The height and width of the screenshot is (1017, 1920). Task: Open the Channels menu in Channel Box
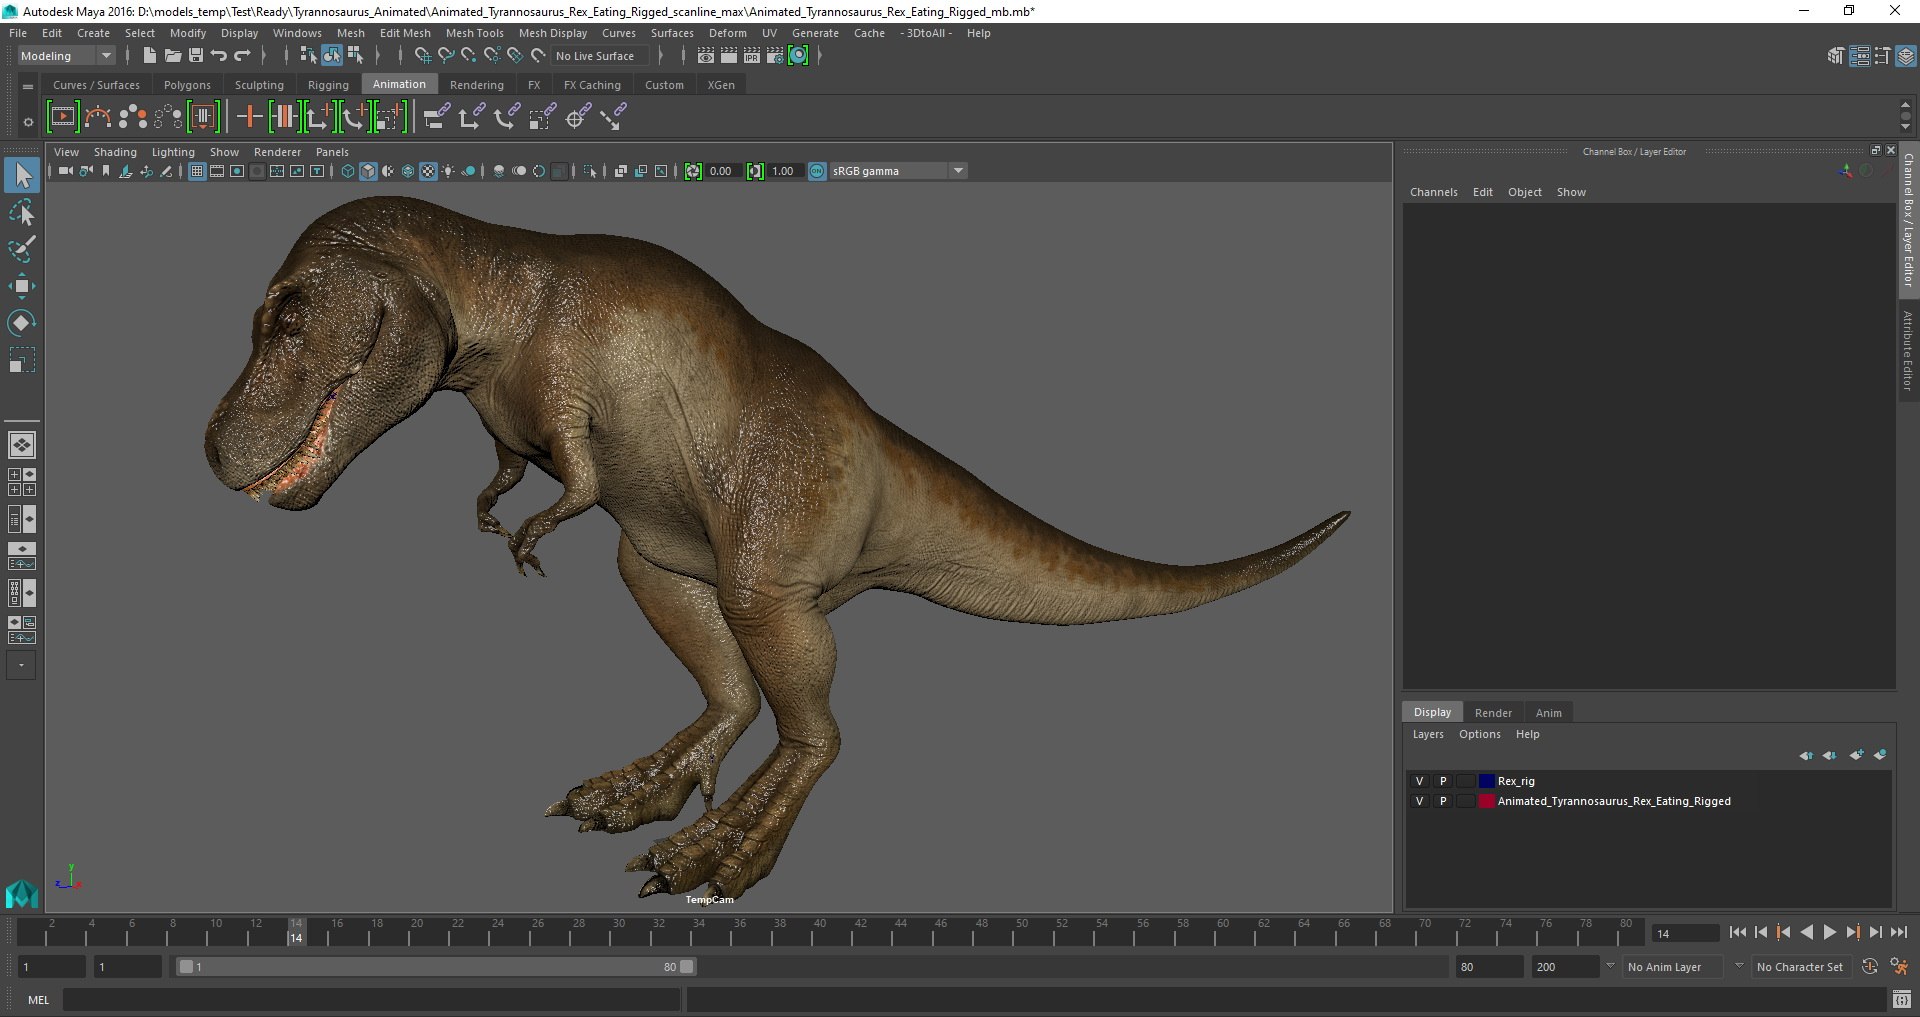[x=1433, y=192]
